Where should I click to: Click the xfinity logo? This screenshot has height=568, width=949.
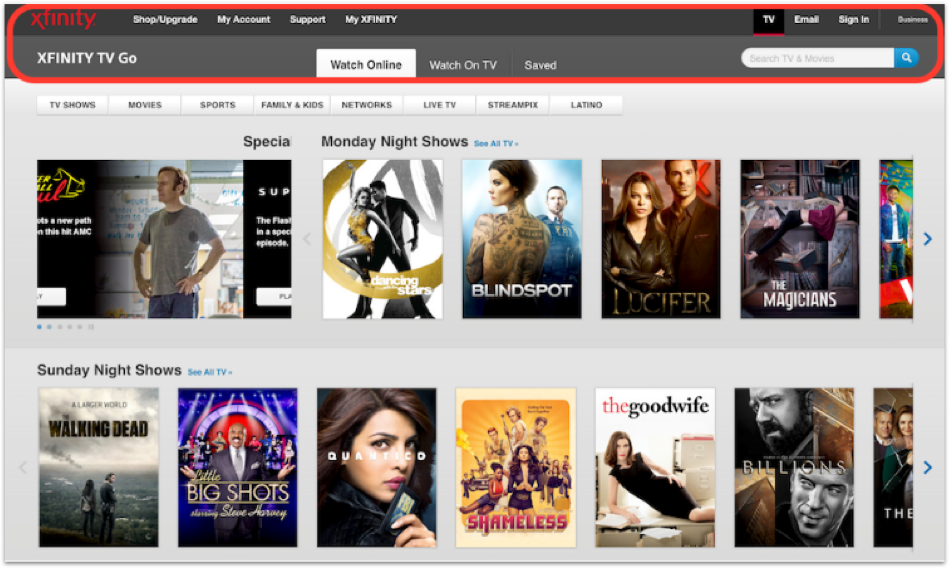coord(63,19)
